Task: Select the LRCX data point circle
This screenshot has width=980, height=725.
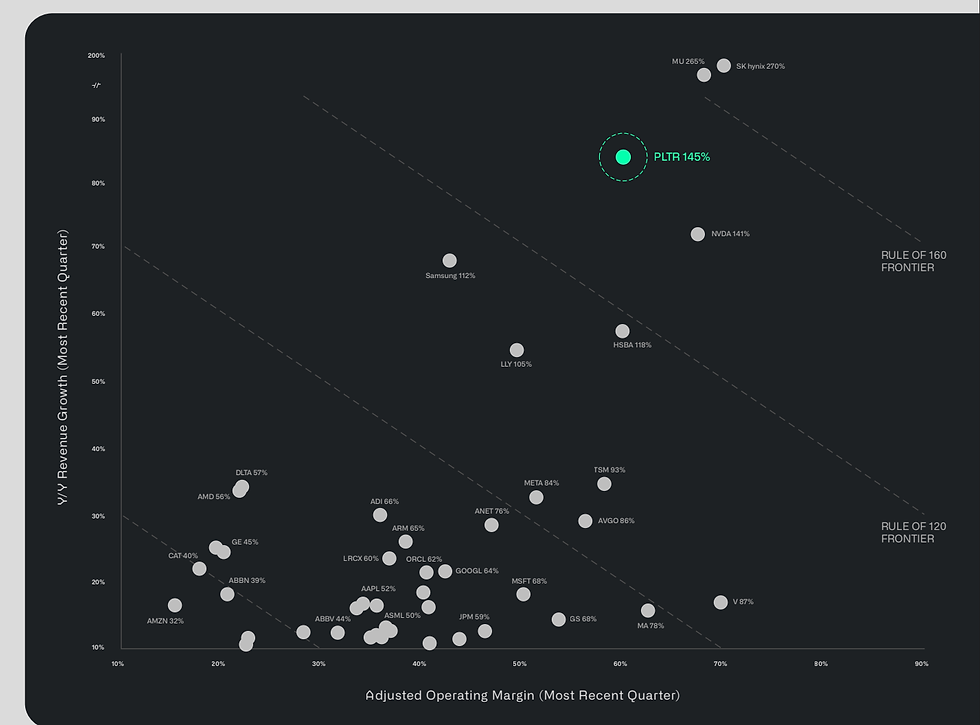Action: 389,558
